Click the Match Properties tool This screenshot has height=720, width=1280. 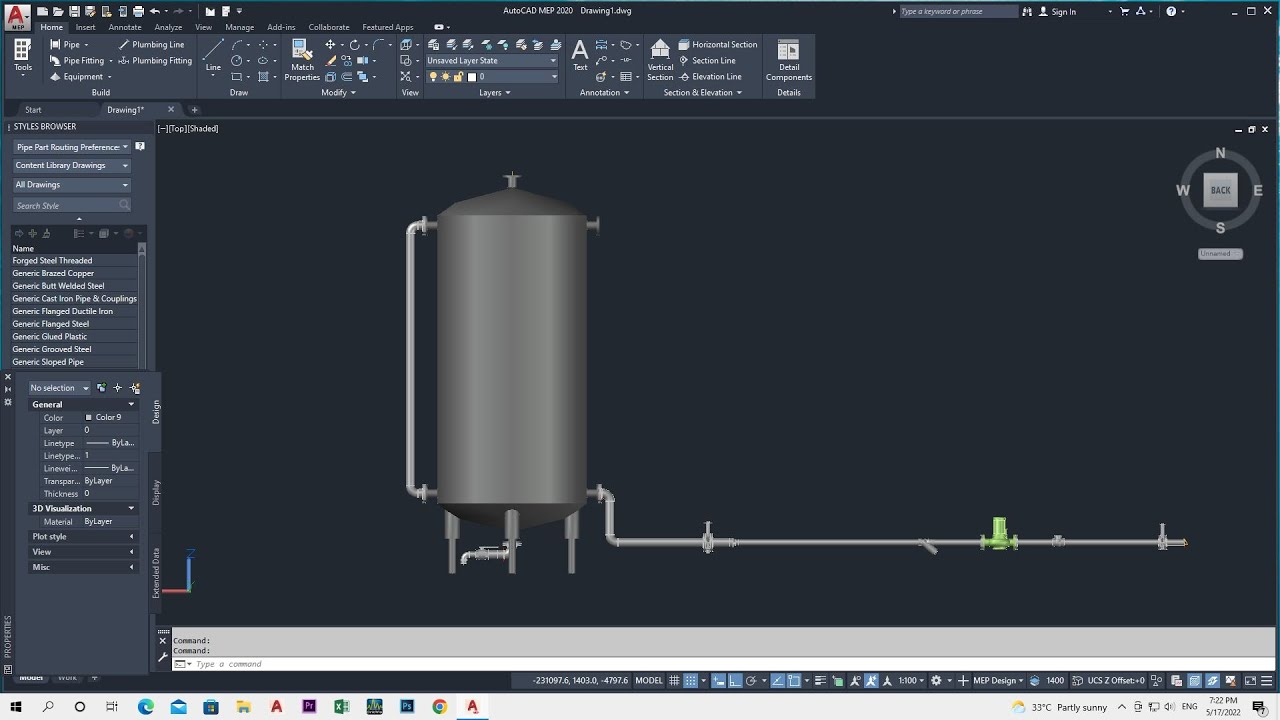[302, 60]
